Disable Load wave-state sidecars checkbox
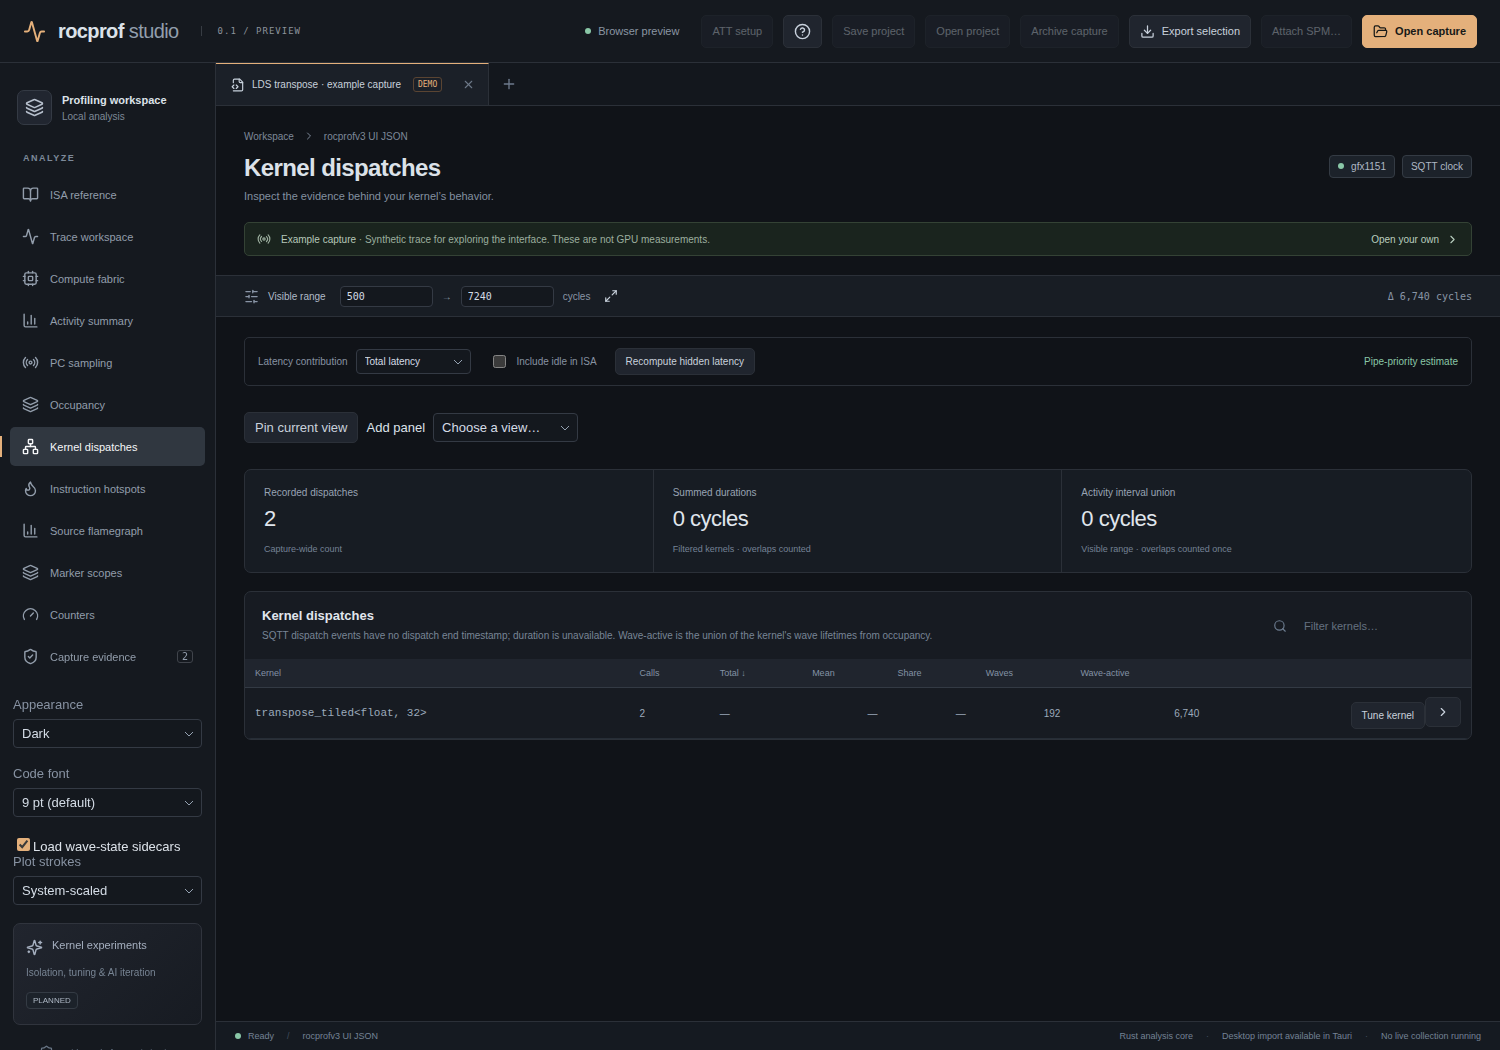Image resolution: width=1500 pixels, height=1050 pixels. click(x=23, y=845)
